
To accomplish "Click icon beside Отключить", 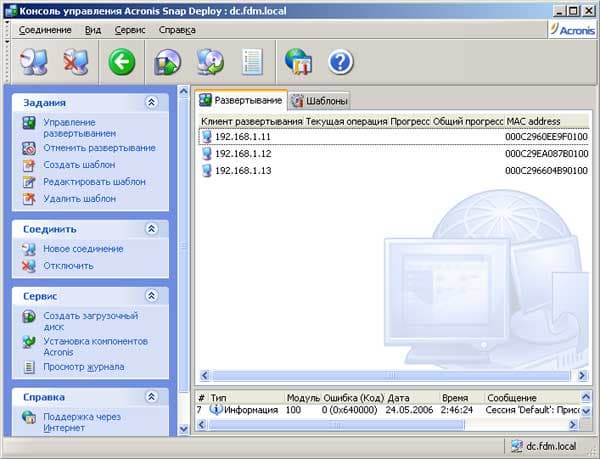I will coord(29,266).
